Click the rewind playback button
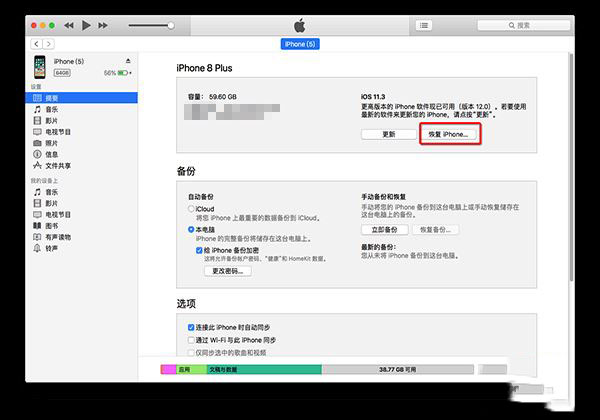This screenshot has height=420, width=600. pyautogui.click(x=68, y=26)
